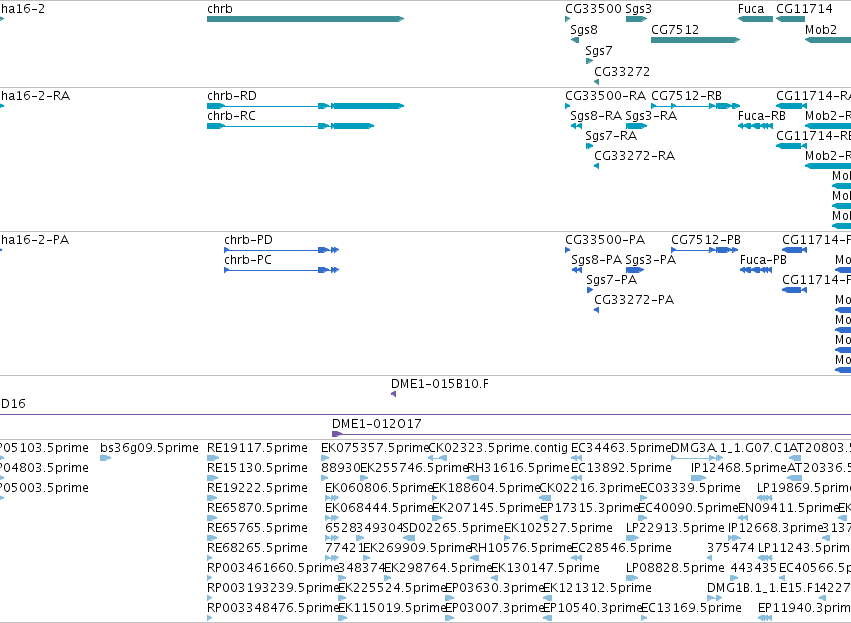The height and width of the screenshot is (623, 851).
Task: Click the RE19222.5prime EST label
Action: [x=257, y=488]
